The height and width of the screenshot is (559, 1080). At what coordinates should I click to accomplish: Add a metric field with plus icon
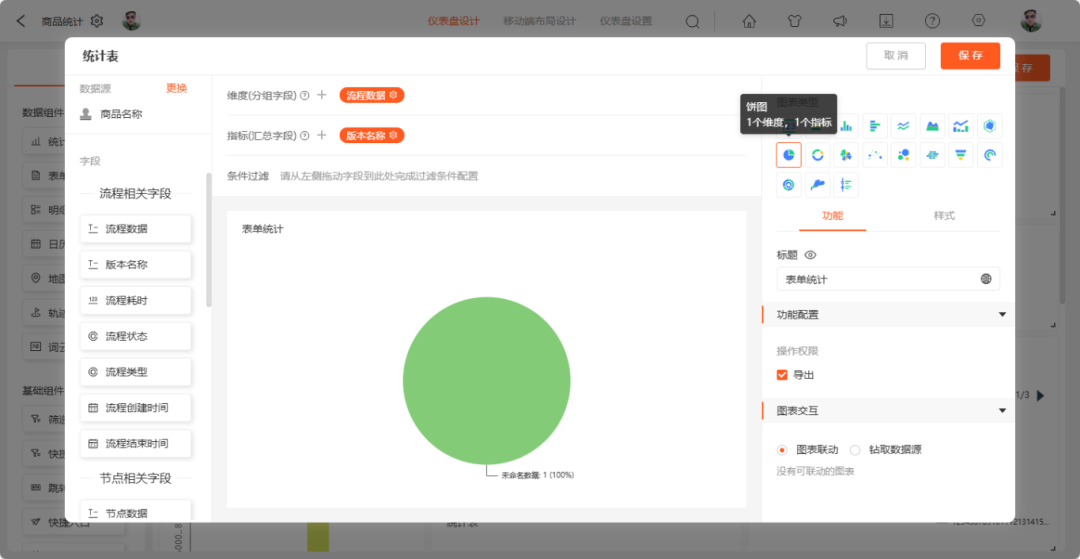pos(321,136)
